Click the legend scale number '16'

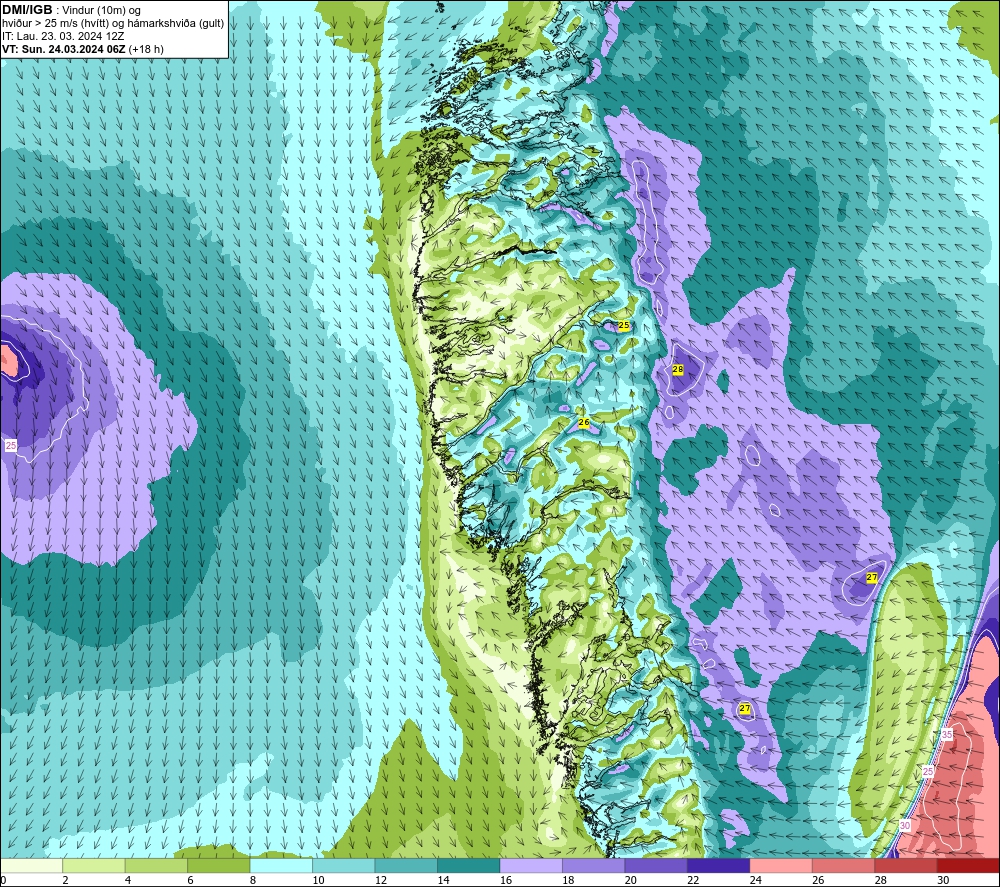(x=506, y=880)
